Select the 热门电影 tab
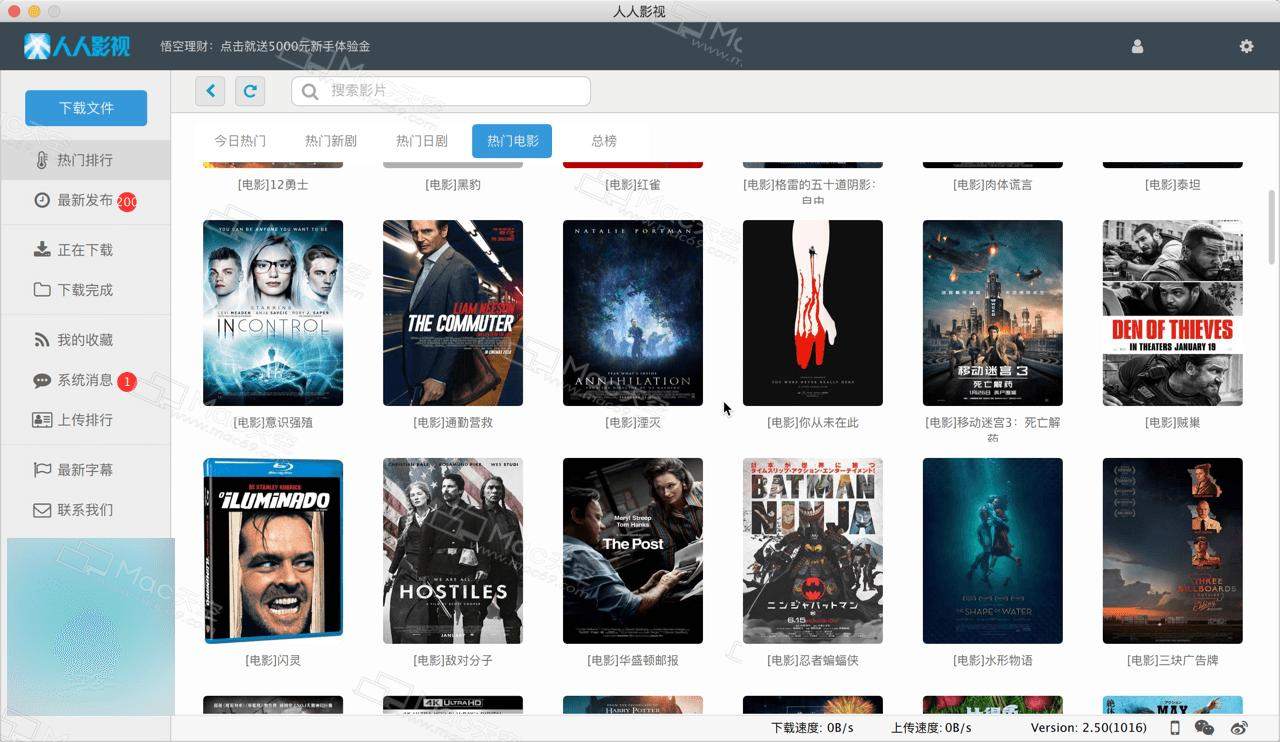 [512, 141]
